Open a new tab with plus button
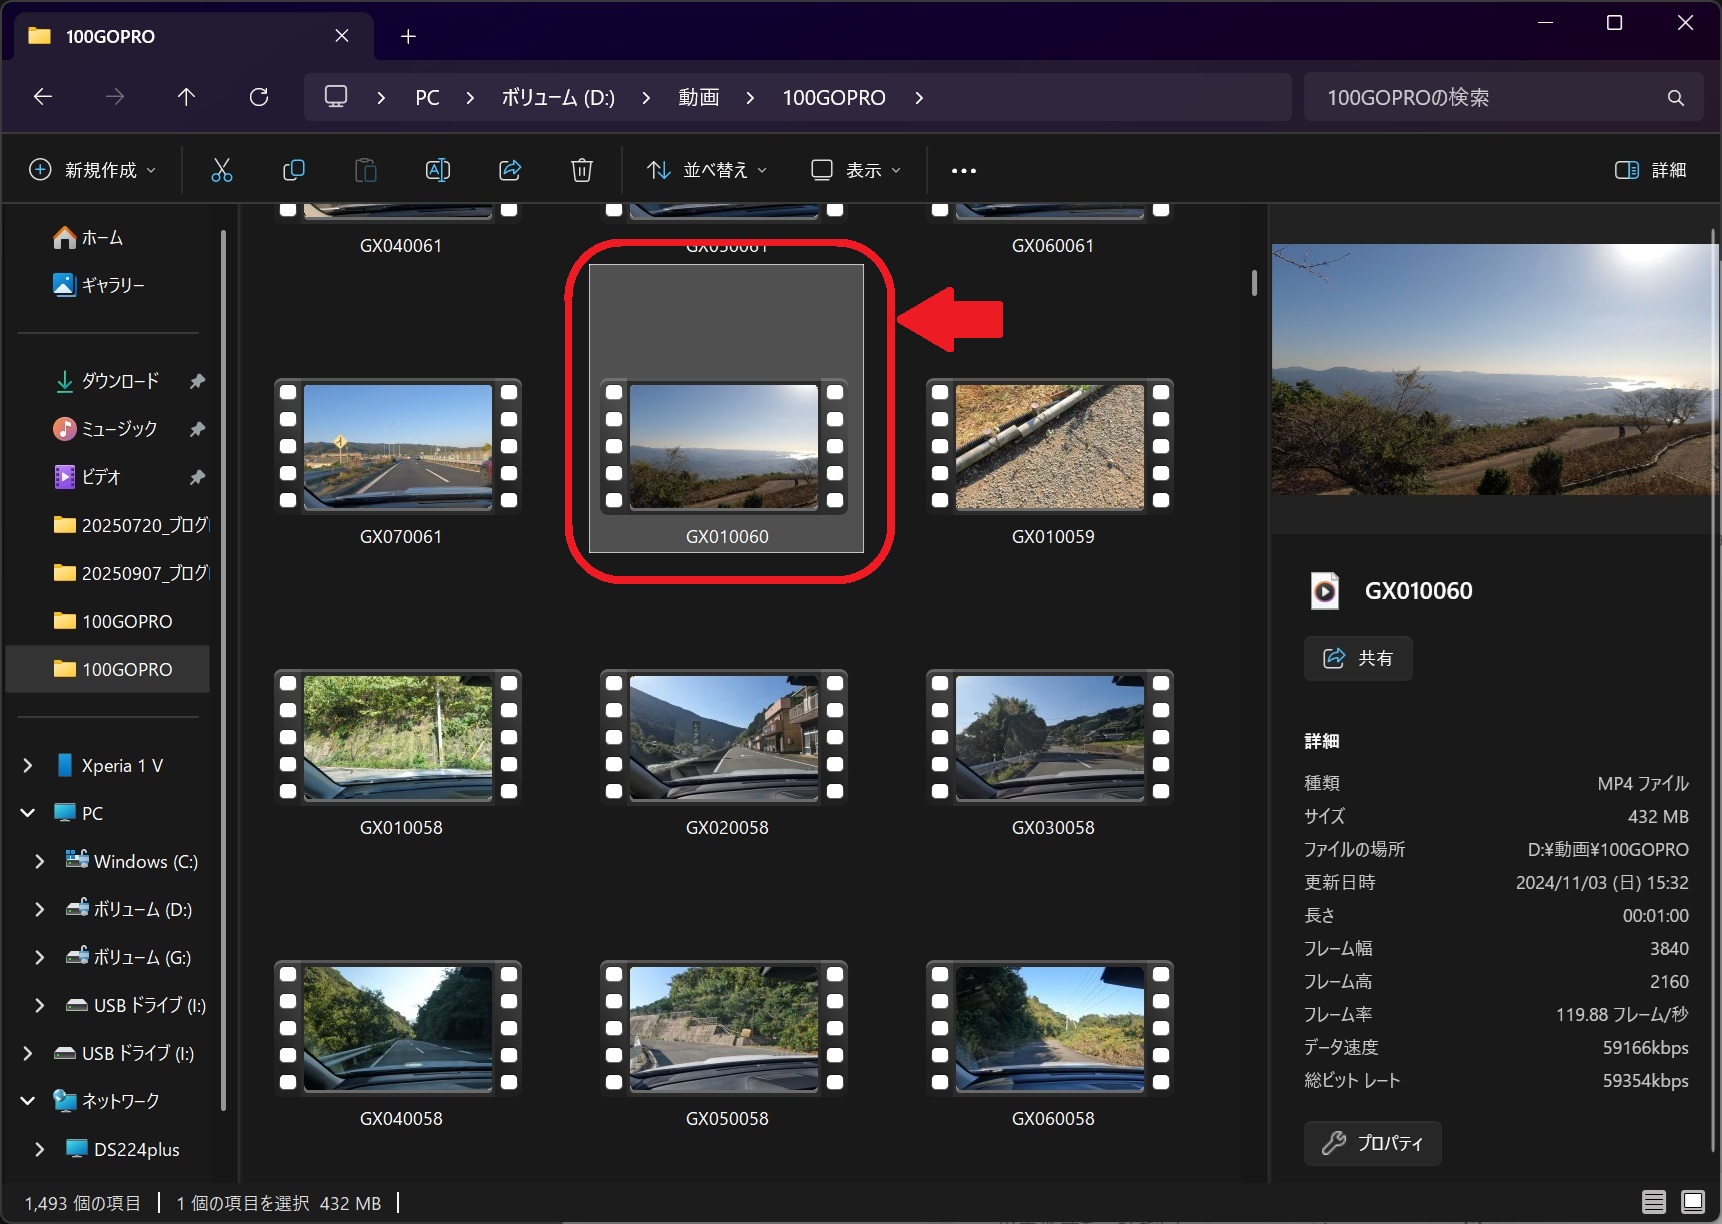Viewport: 1722px width, 1224px height. [x=408, y=37]
